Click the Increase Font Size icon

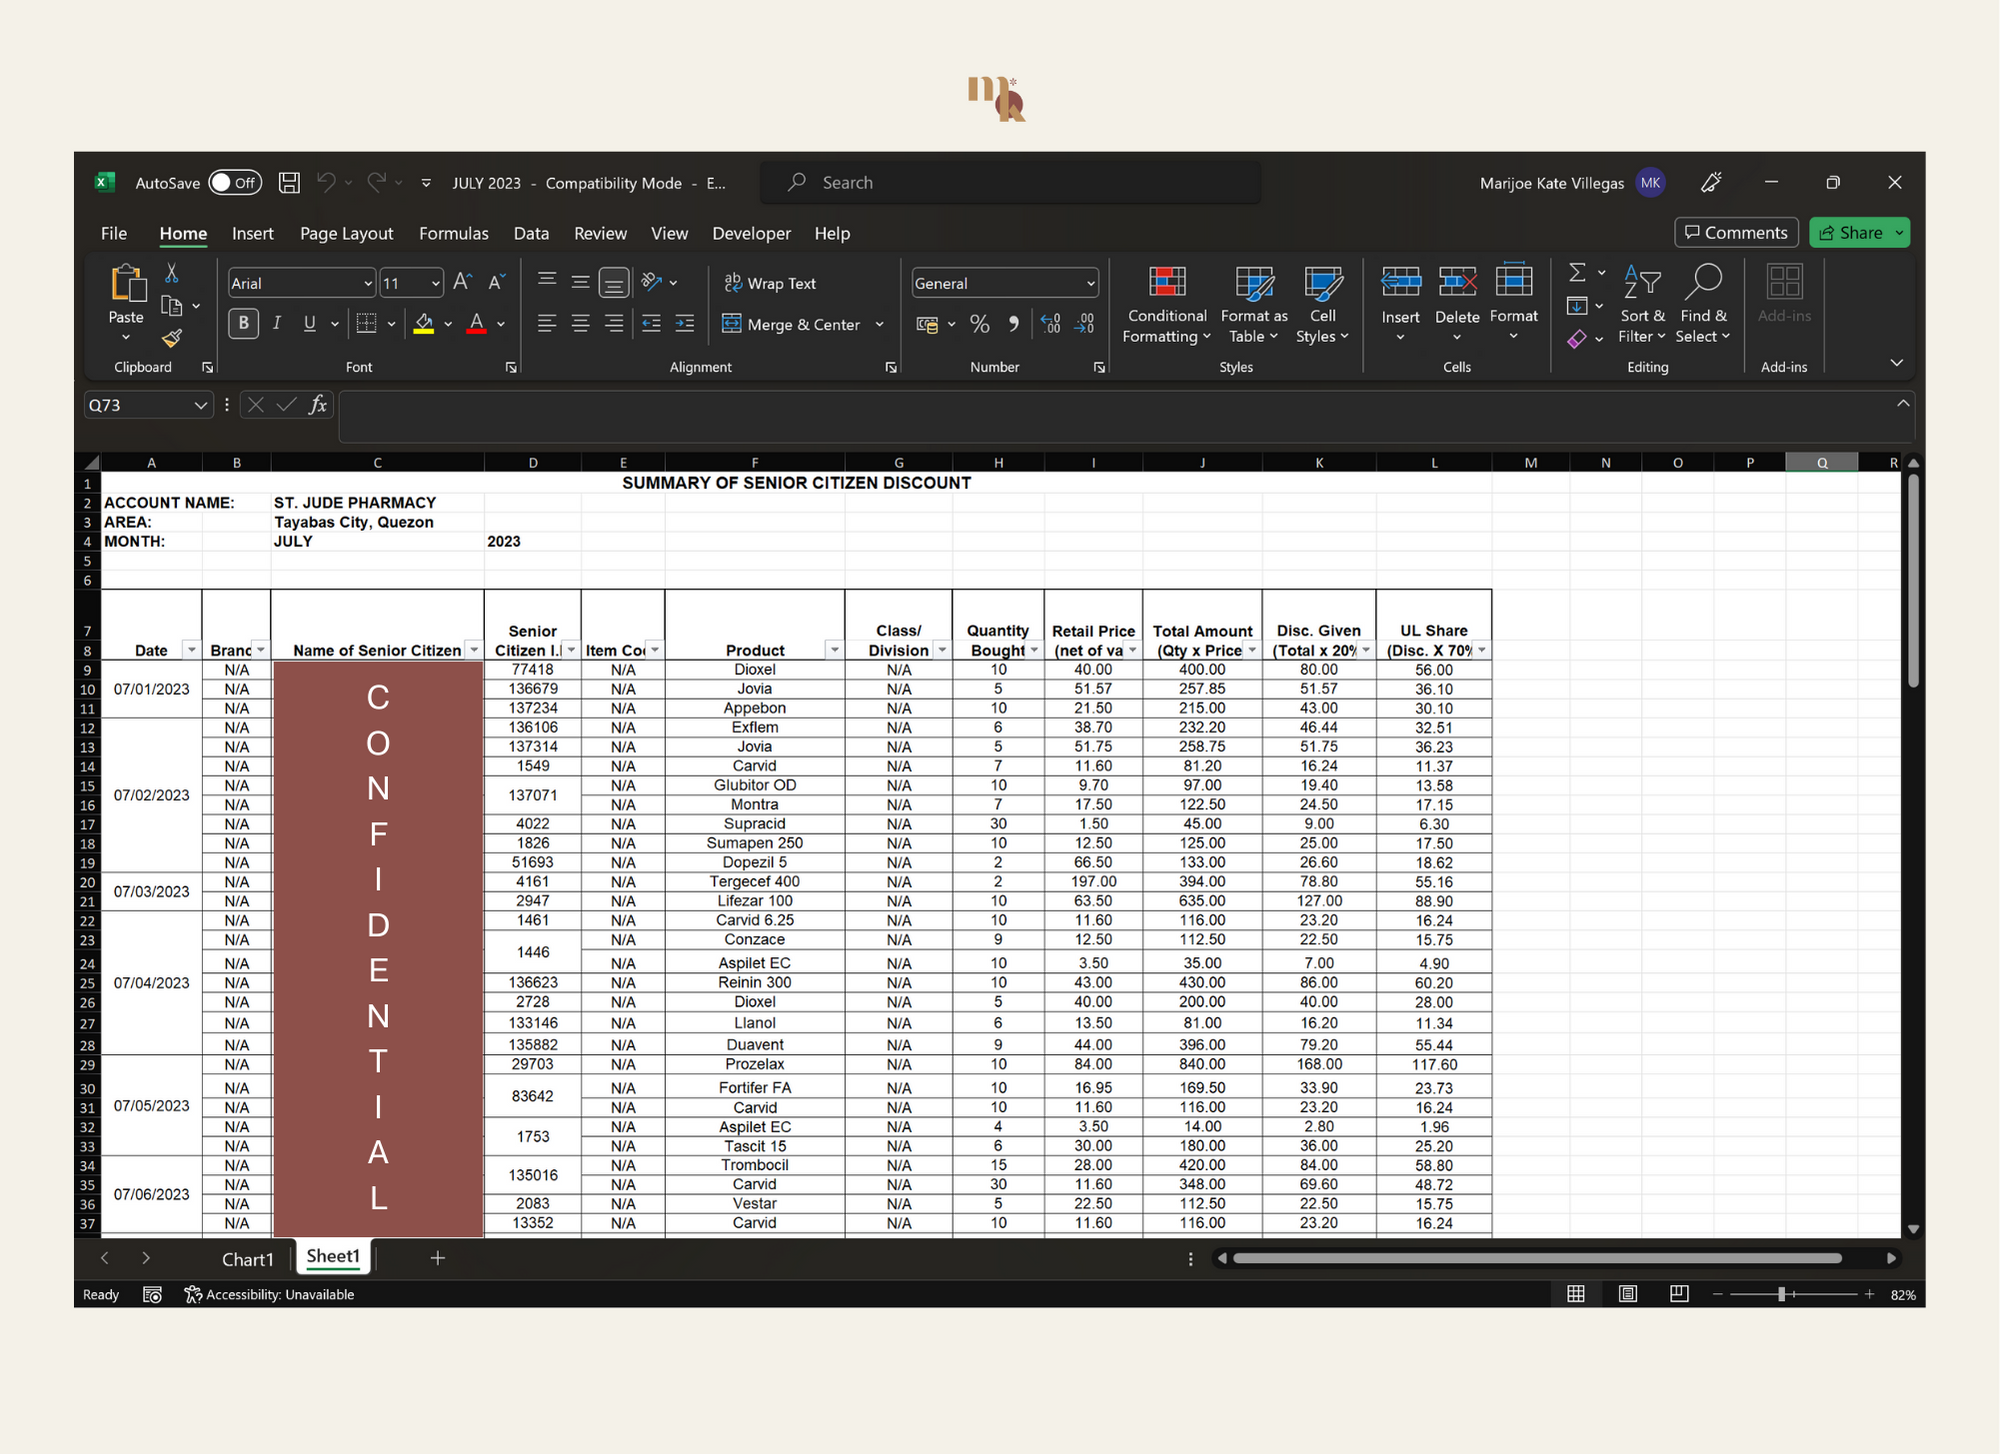click(x=461, y=283)
